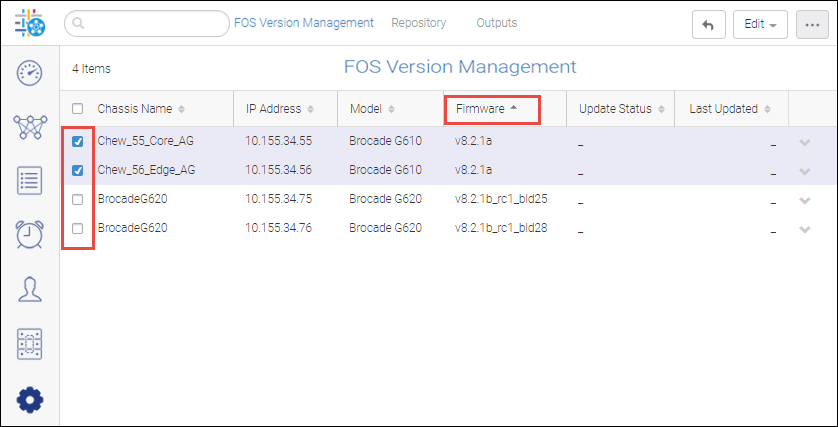The height and width of the screenshot is (427, 838).
Task: Open the topology network icon in sidebar
Action: (x=30, y=127)
